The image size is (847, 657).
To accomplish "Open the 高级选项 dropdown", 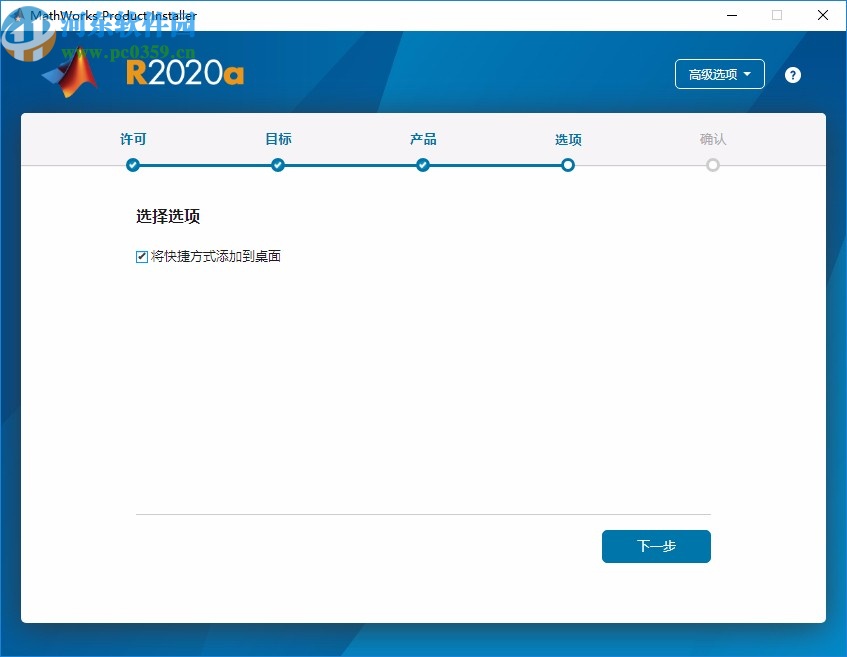I will click(719, 74).
